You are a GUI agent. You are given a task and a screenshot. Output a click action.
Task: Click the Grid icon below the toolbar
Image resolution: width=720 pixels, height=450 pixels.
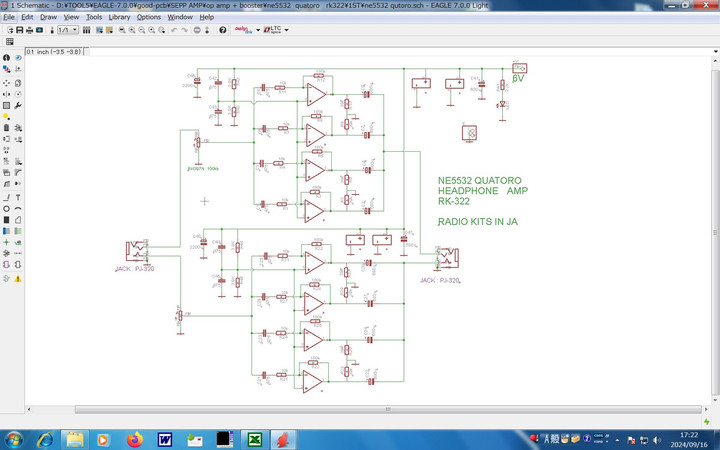[8, 45]
